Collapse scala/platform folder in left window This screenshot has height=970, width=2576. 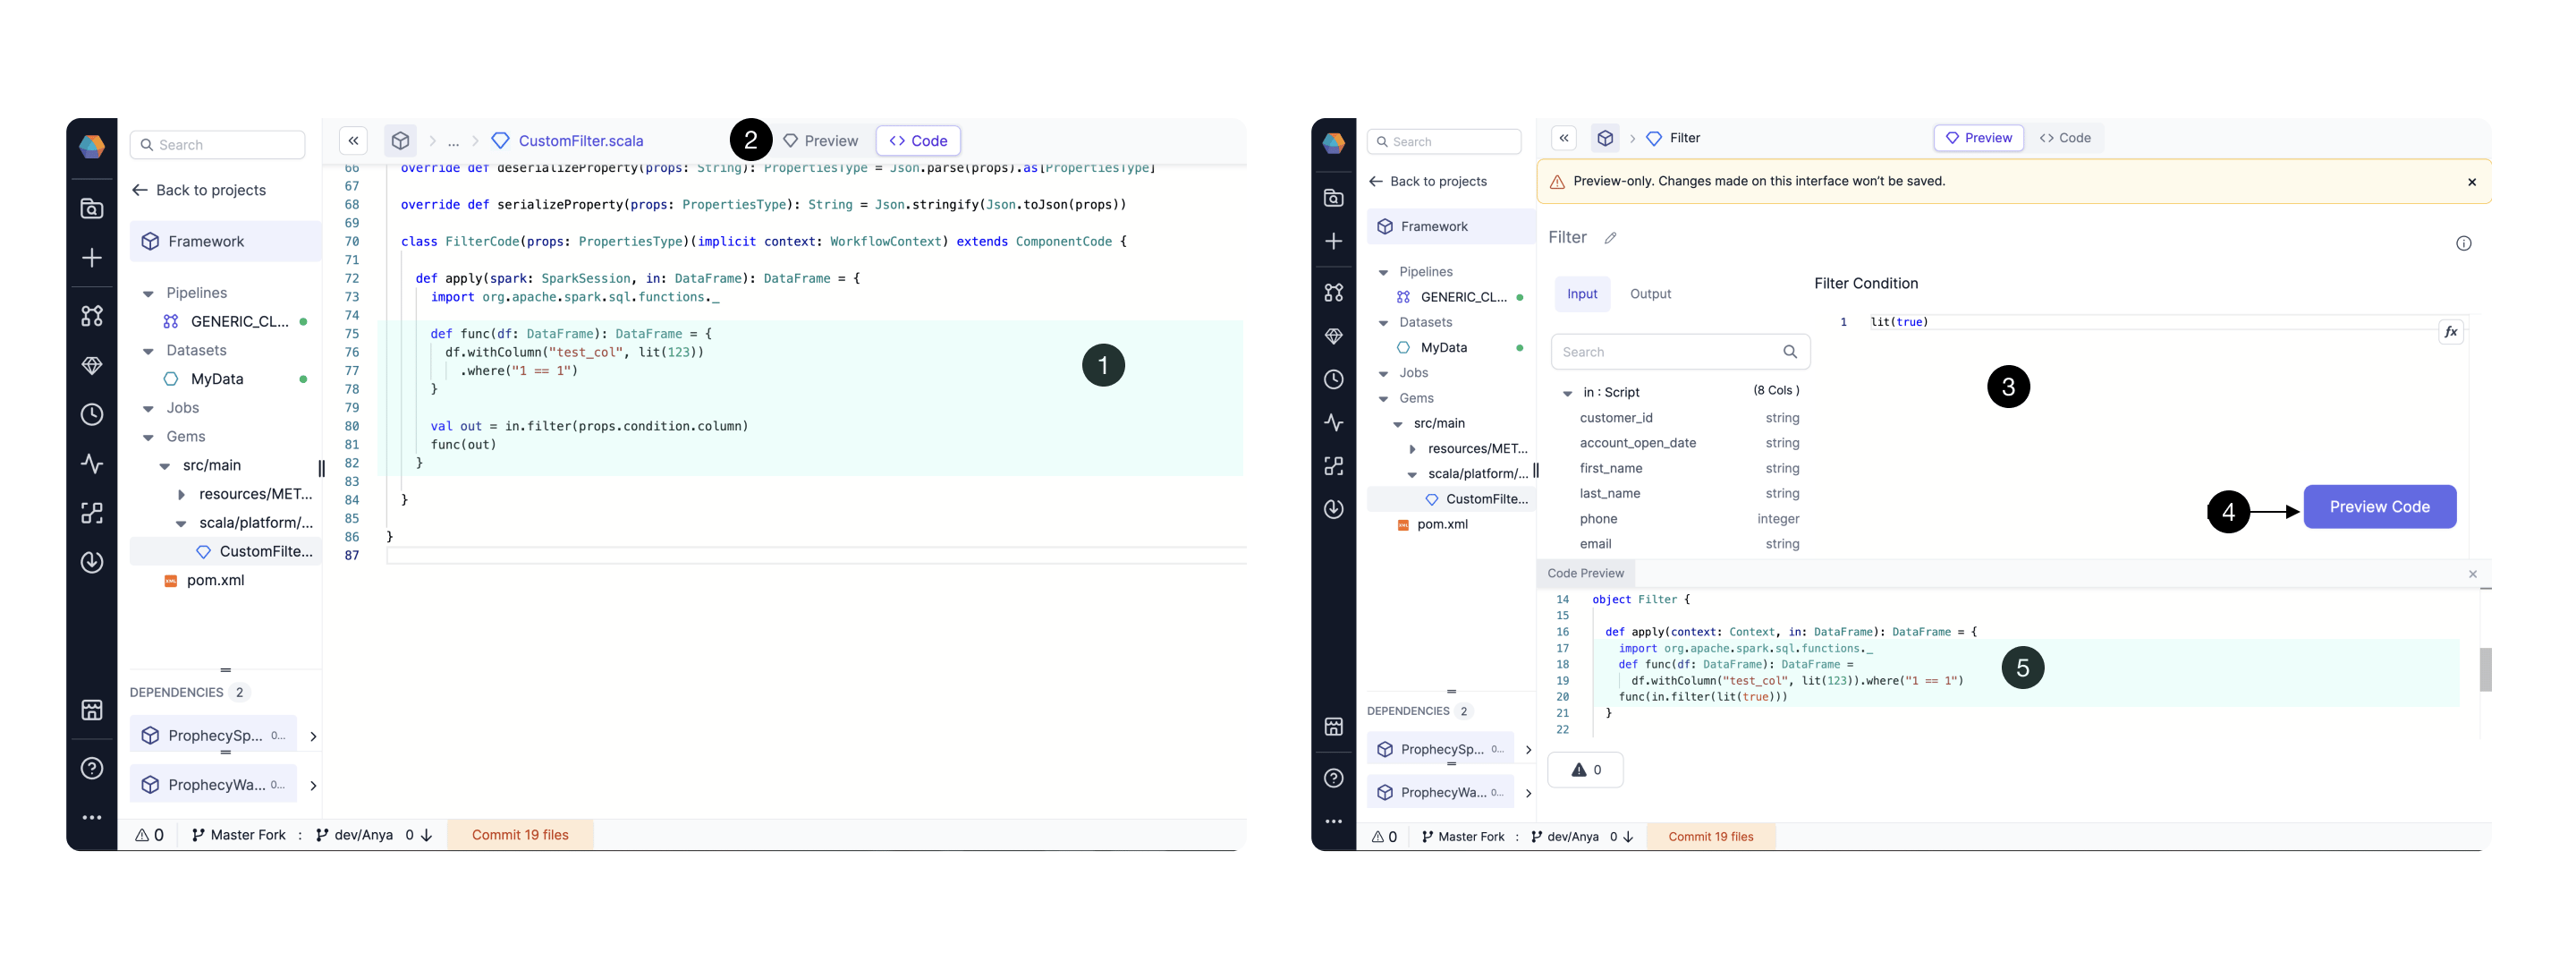(181, 523)
